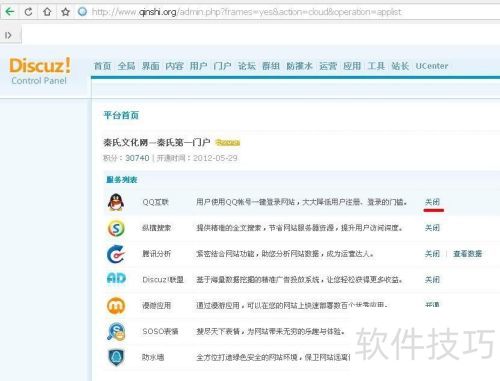Screen dimensions: 500x381
Task: Select the QQ互联 service name
Action: [x=156, y=202]
